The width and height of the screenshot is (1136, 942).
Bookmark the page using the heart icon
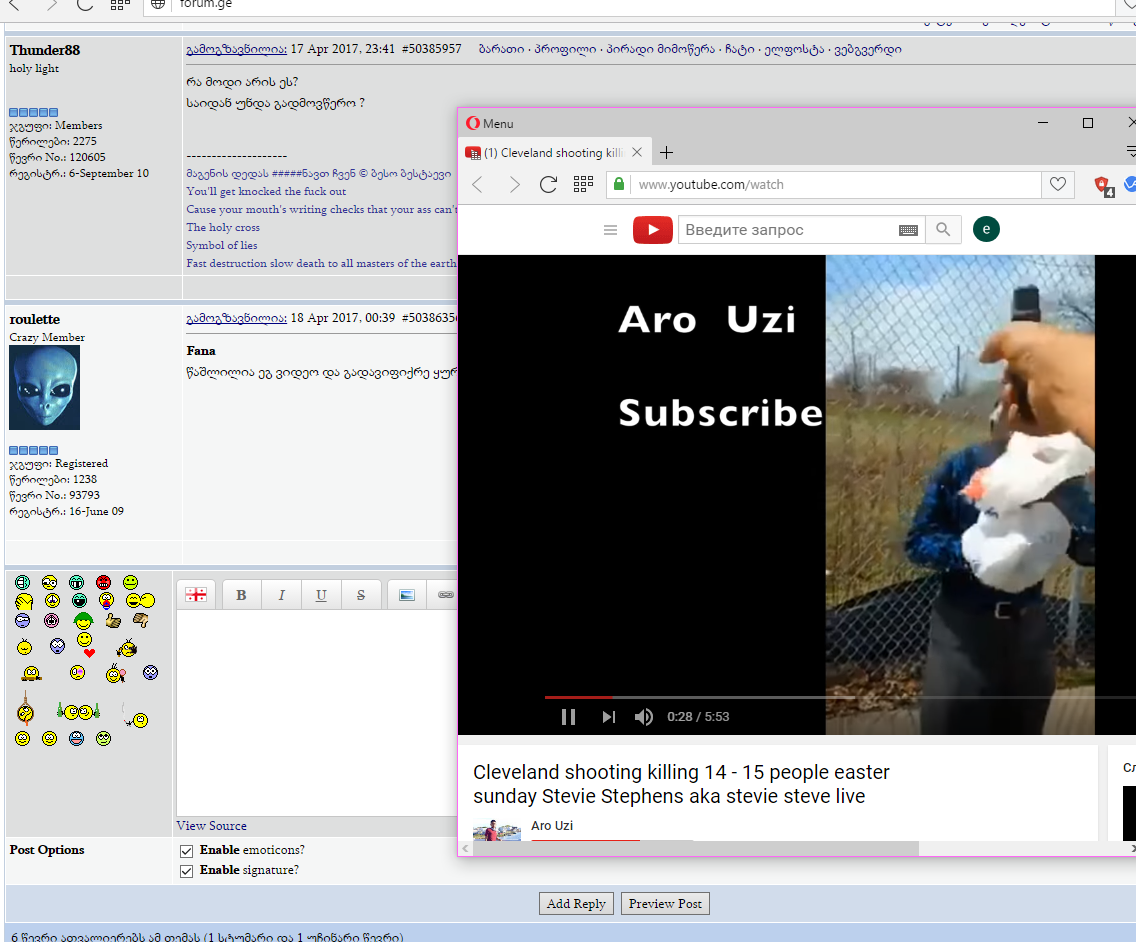tap(1057, 185)
